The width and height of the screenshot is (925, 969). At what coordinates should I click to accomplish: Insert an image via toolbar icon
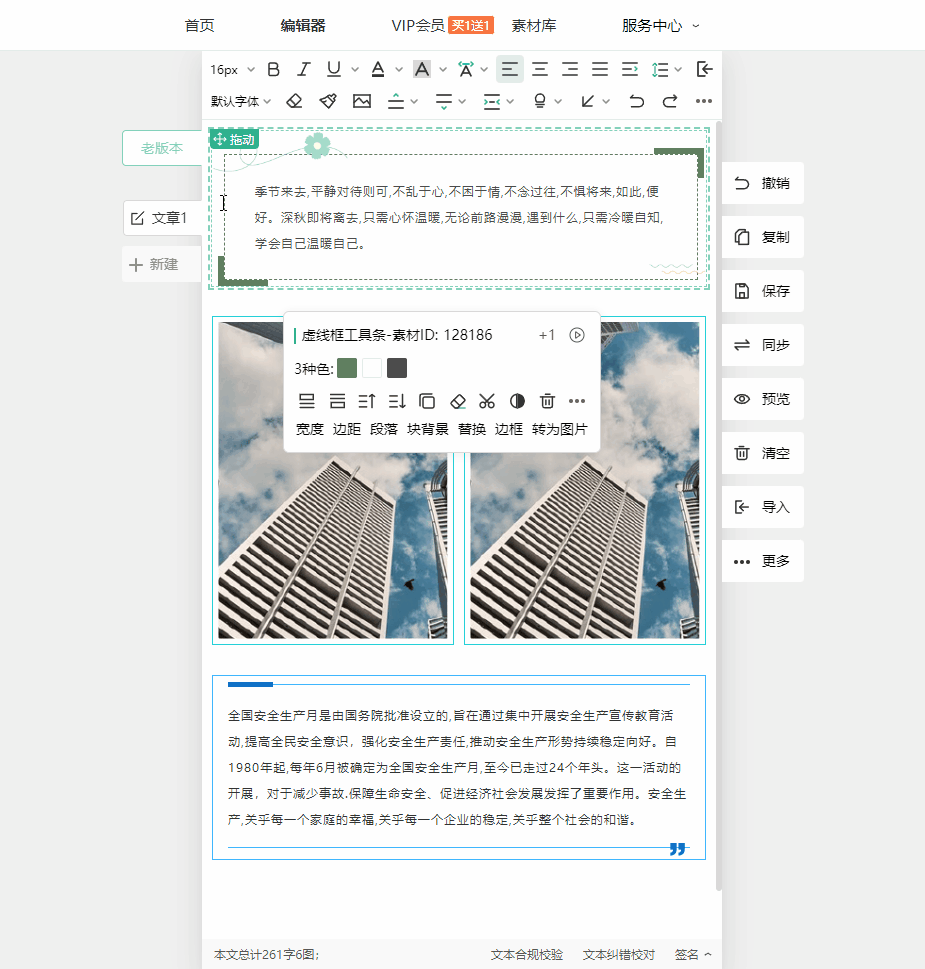click(x=362, y=101)
